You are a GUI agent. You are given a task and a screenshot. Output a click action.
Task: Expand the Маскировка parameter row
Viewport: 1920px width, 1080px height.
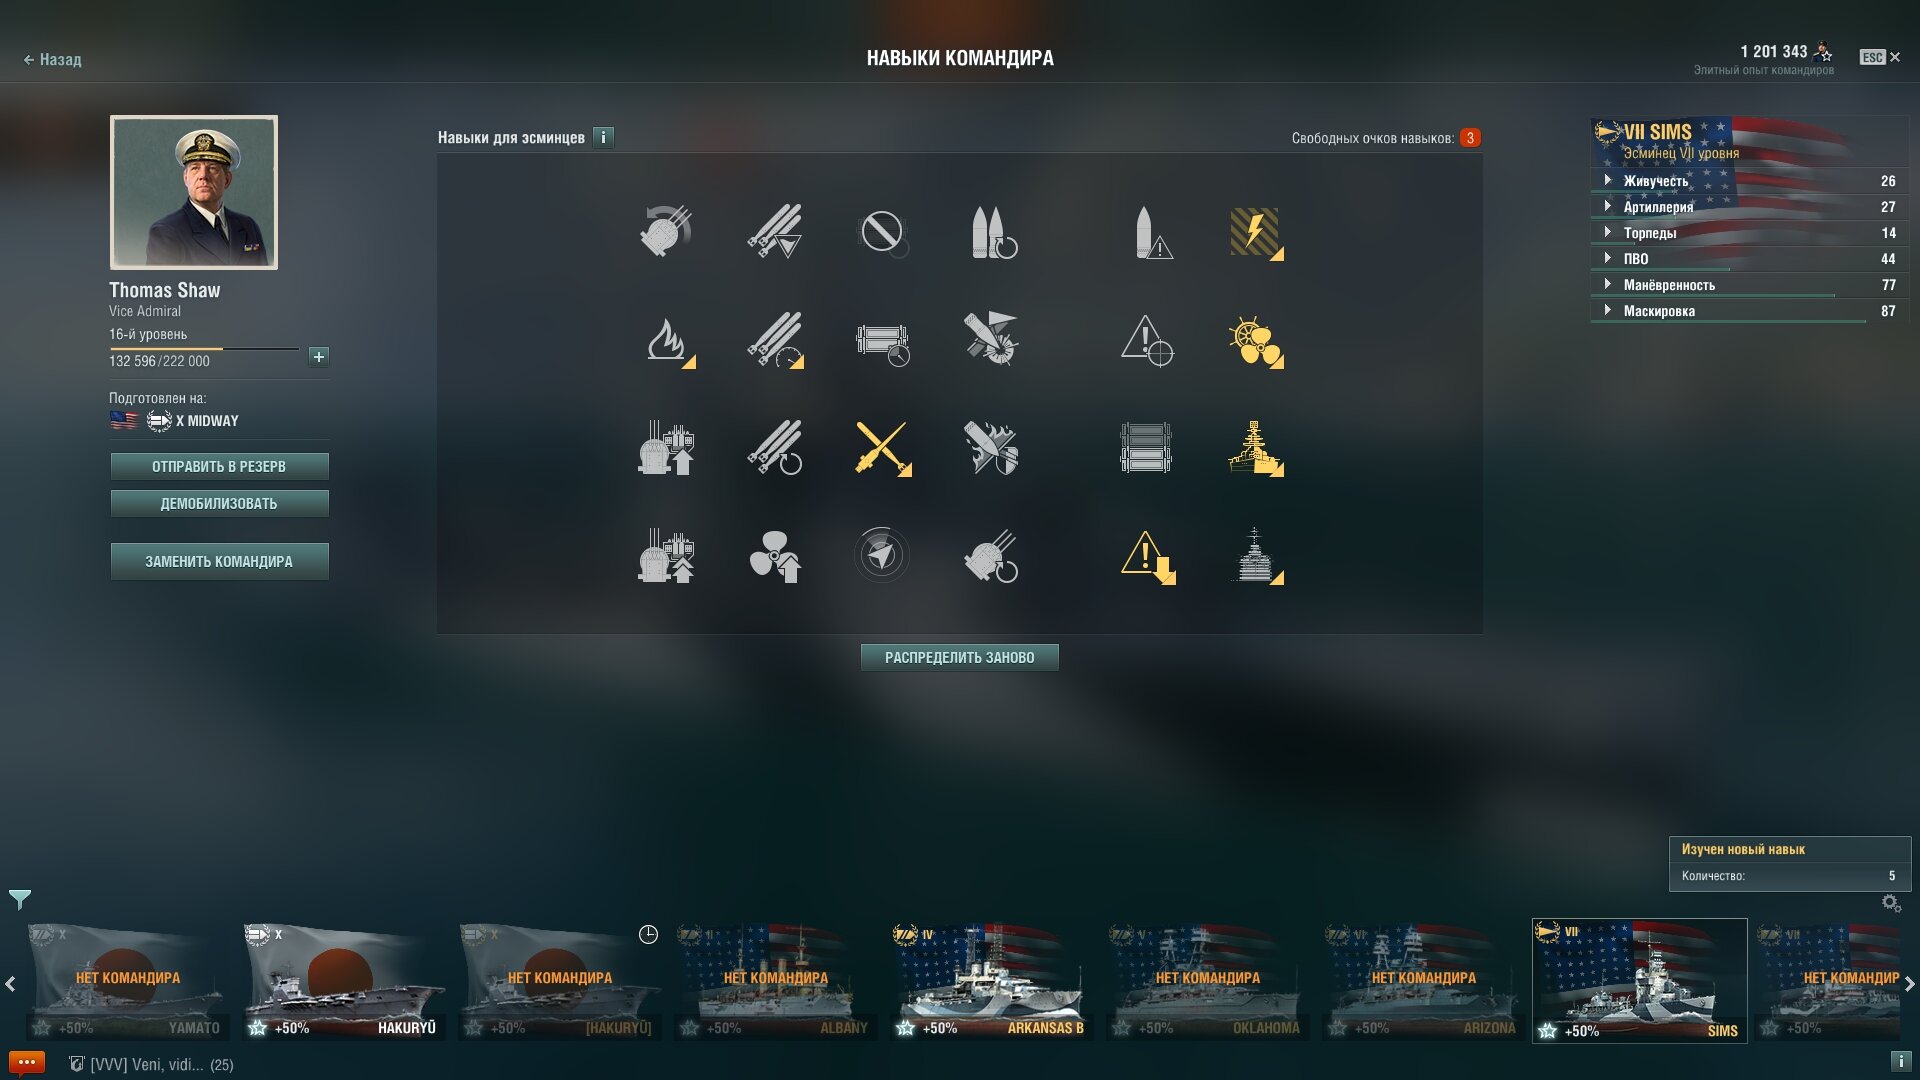(x=1749, y=311)
